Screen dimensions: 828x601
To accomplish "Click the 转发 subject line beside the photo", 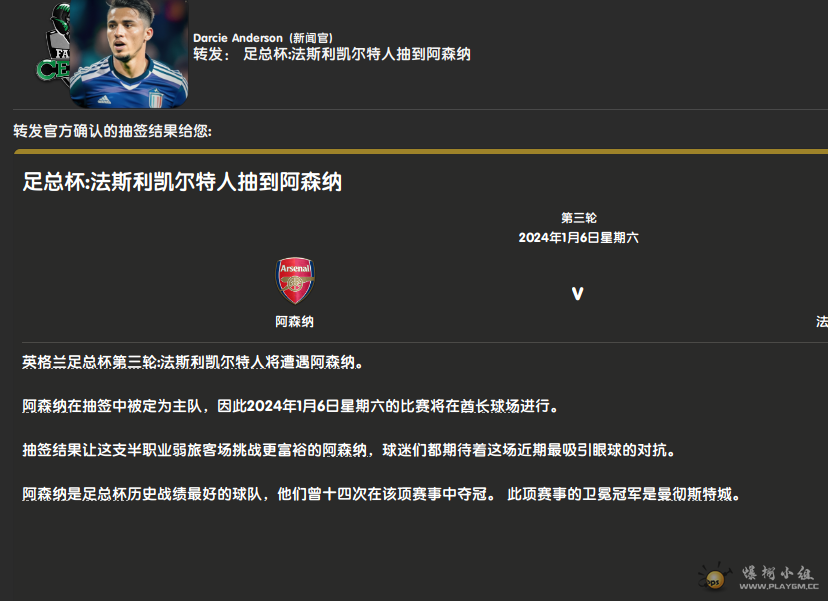I will 332,54.
